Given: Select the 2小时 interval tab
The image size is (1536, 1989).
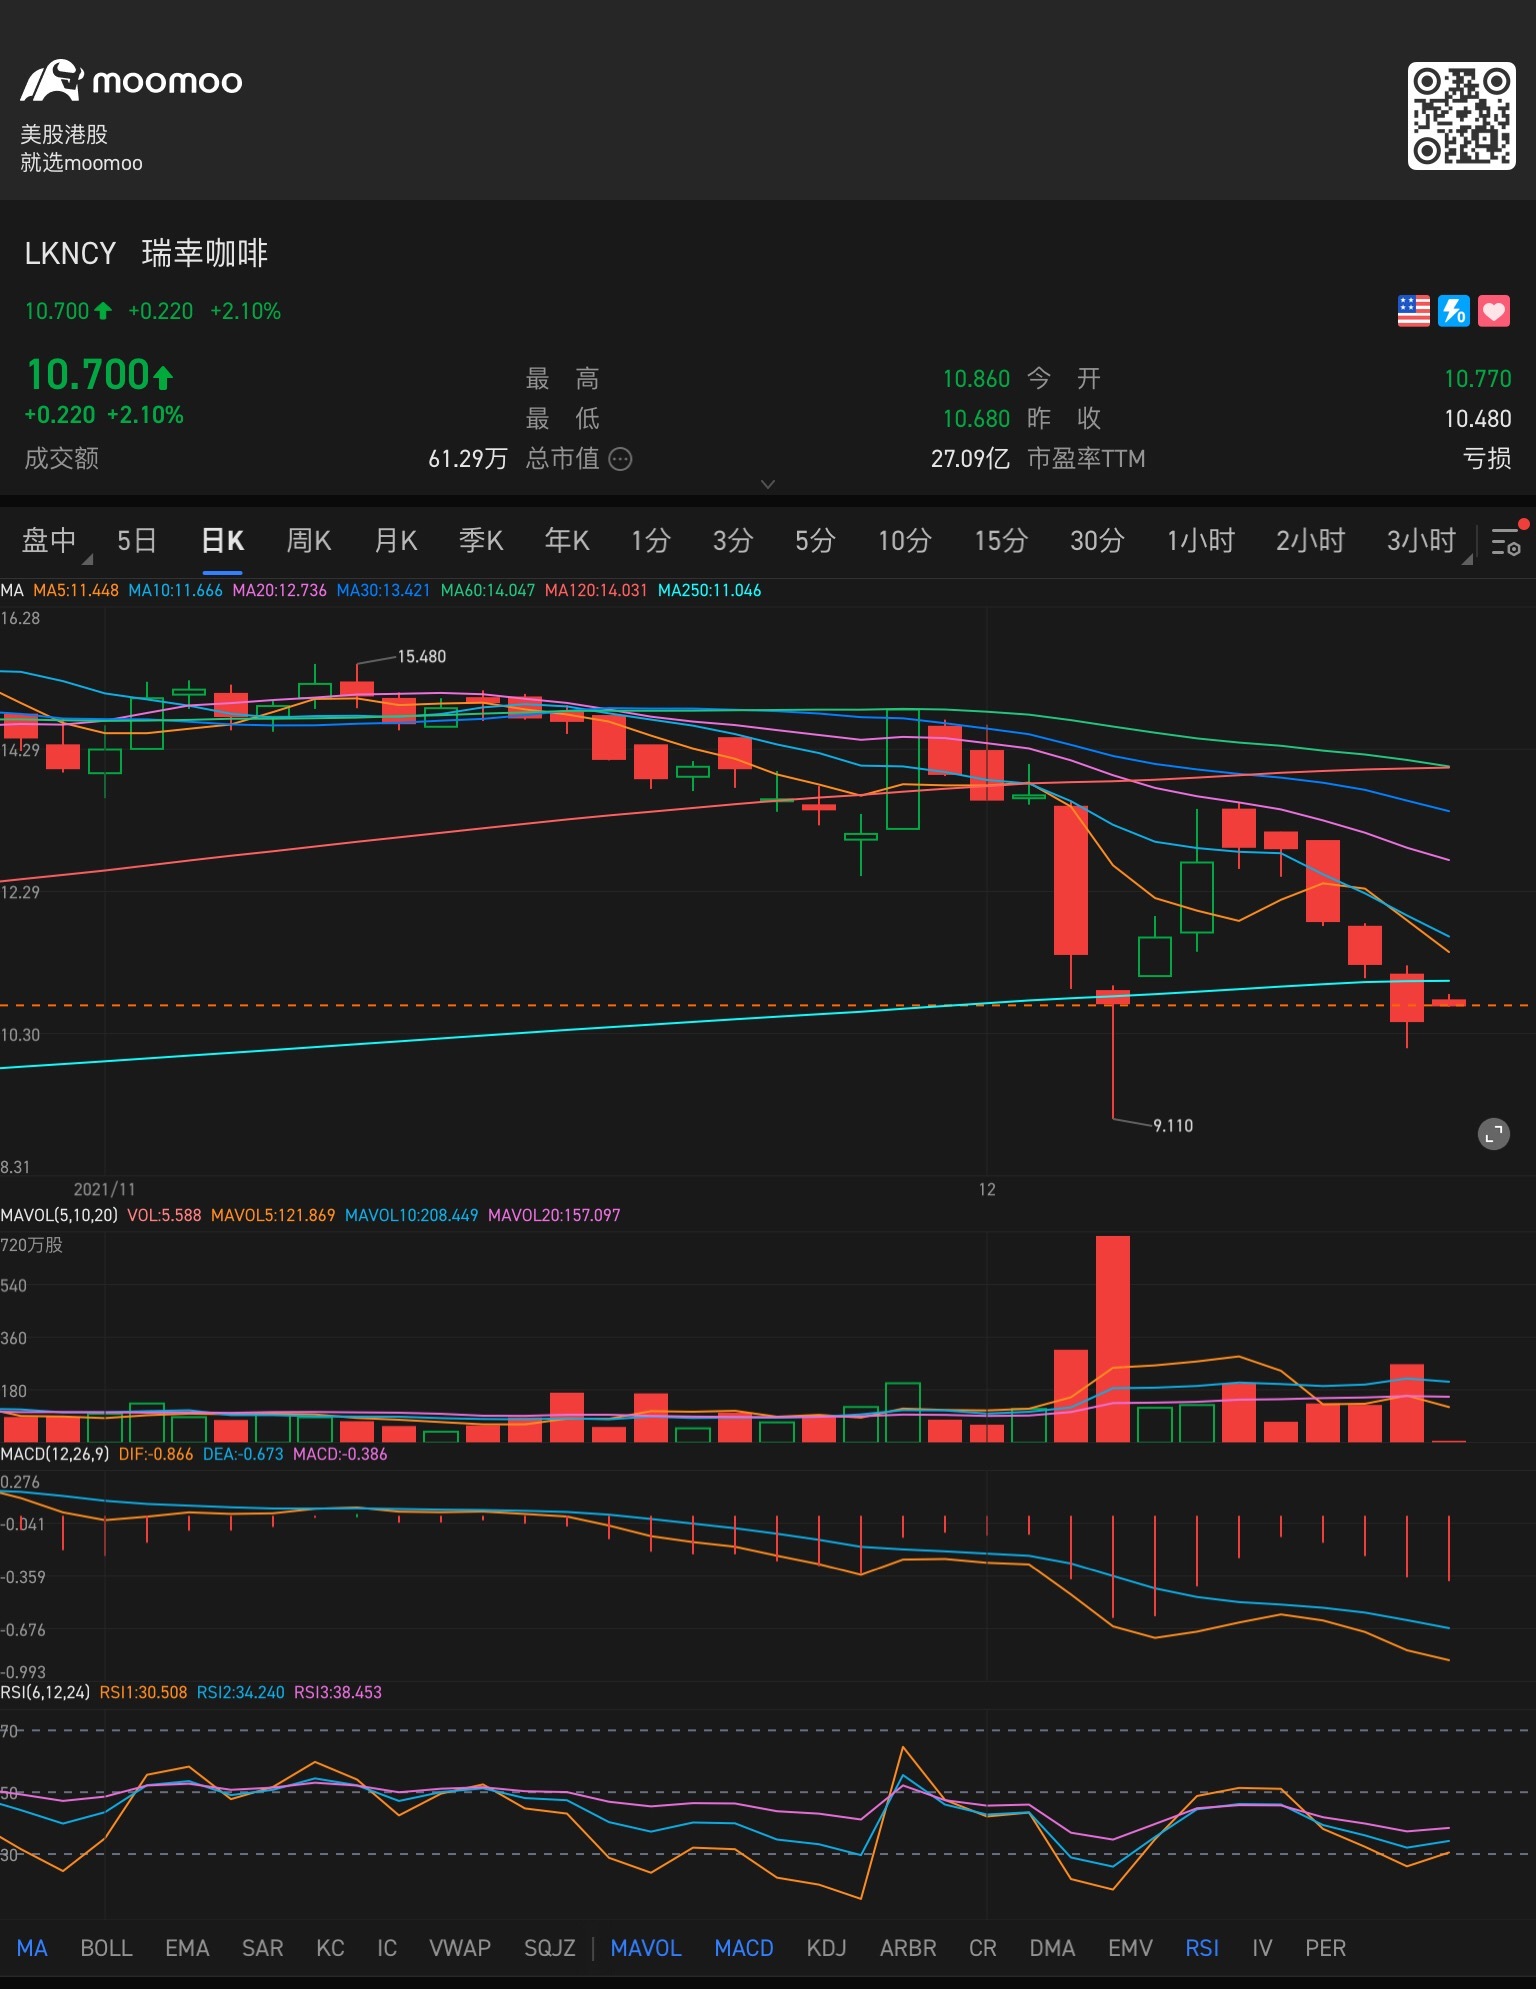Looking at the screenshot, I should pyautogui.click(x=1310, y=541).
